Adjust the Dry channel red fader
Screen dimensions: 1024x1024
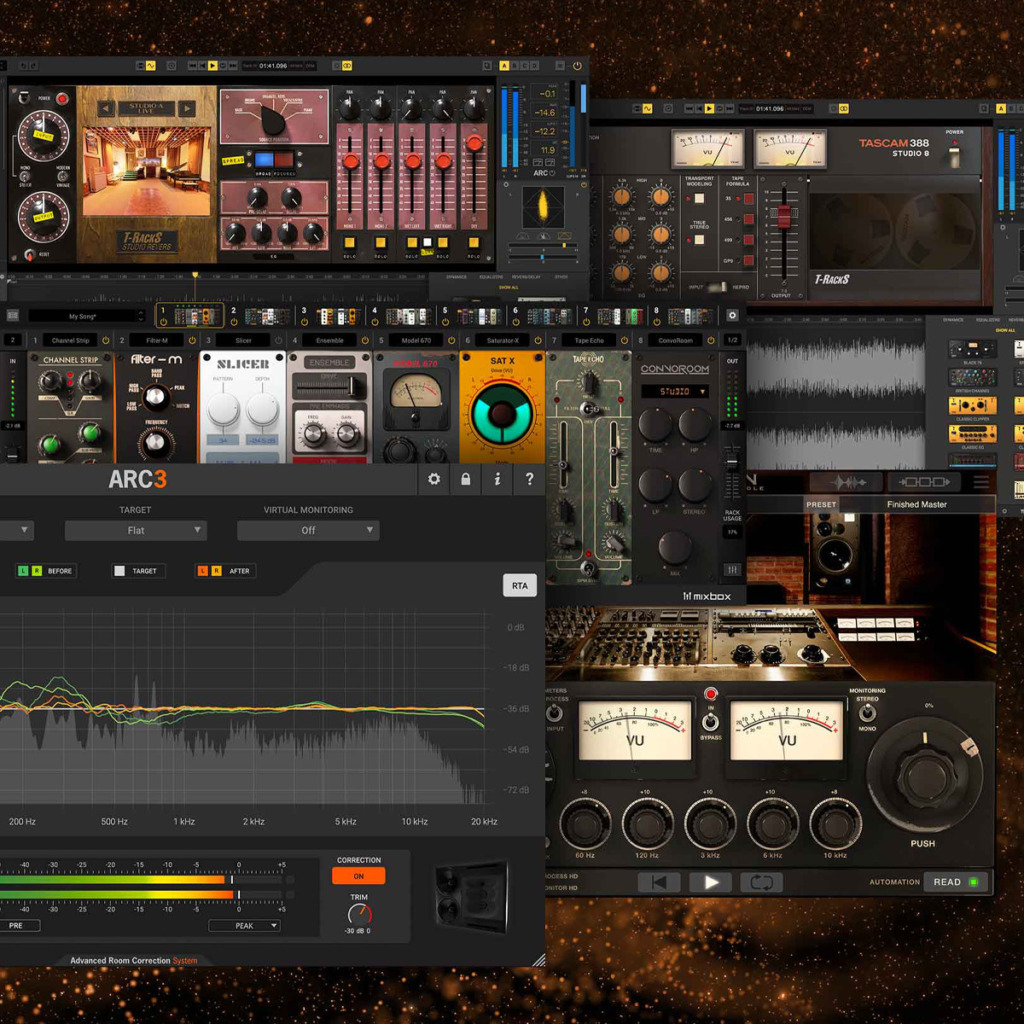[x=475, y=143]
